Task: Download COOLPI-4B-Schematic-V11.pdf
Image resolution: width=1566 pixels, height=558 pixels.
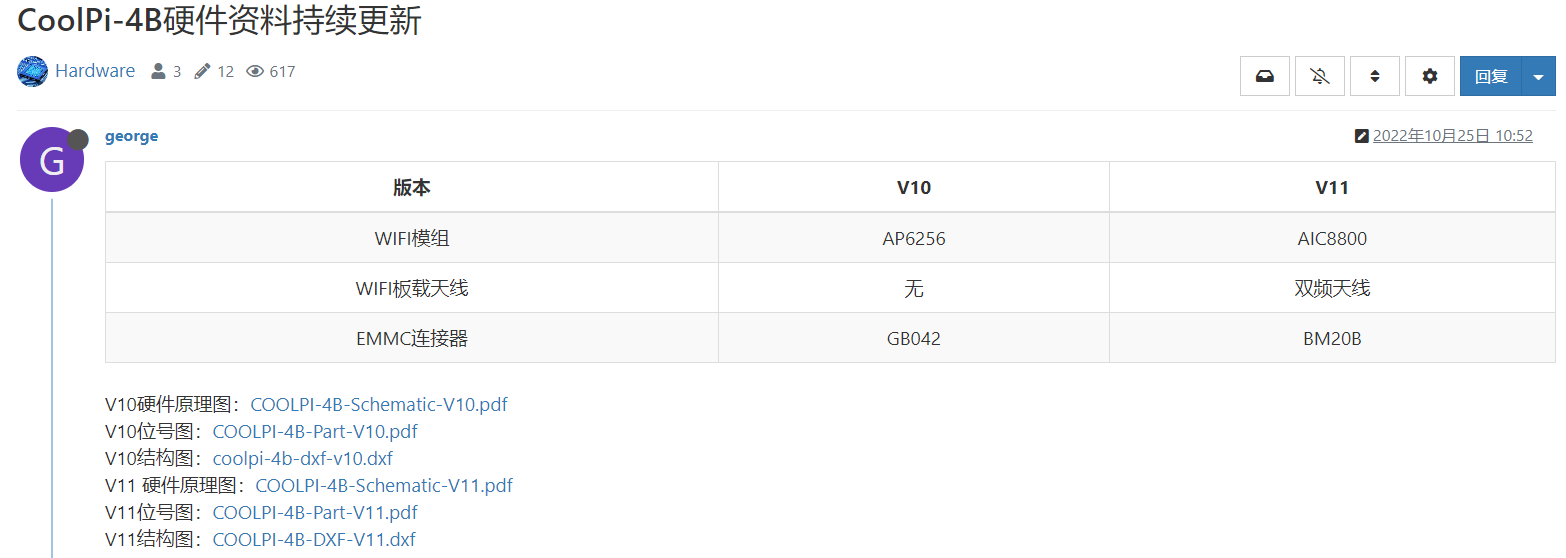Action: (384, 486)
